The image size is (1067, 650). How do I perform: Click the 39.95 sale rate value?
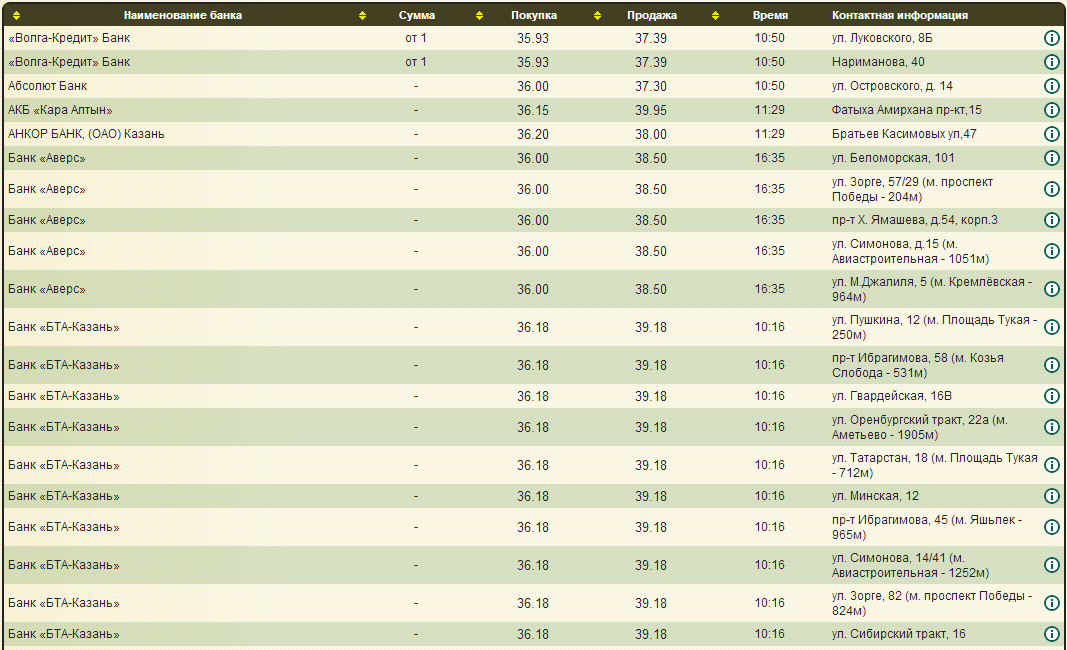click(651, 110)
